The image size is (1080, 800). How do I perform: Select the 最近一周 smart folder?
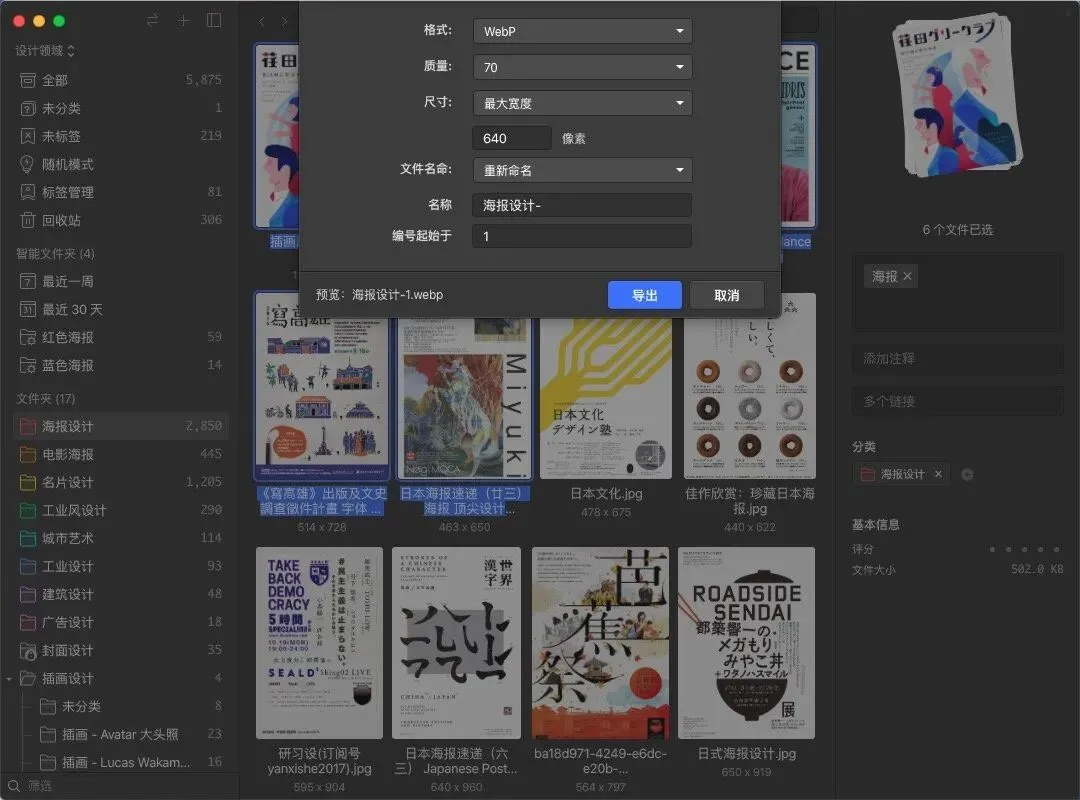[121, 281]
